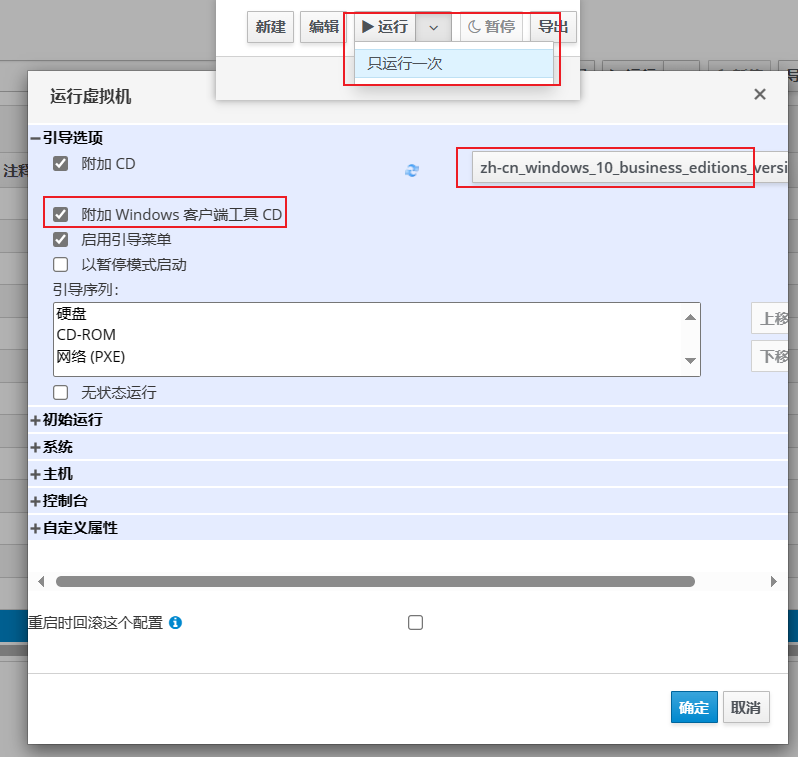The height and width of the screenshot is (757, 798).
Task: Click the info icon beside rollback option
Action: [175, 623]
